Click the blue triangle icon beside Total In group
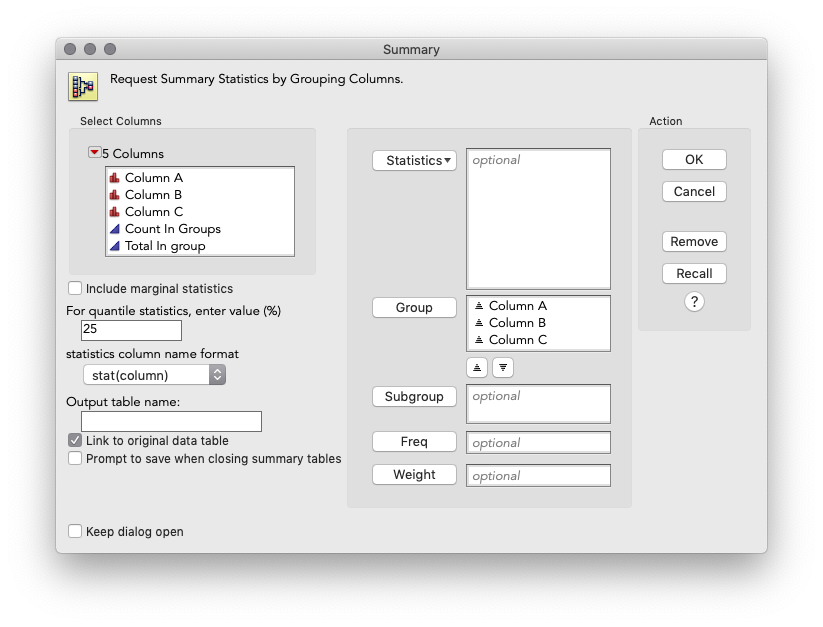Image resolution: width=823 pixels, height=627 pixels. pos(116,245)
